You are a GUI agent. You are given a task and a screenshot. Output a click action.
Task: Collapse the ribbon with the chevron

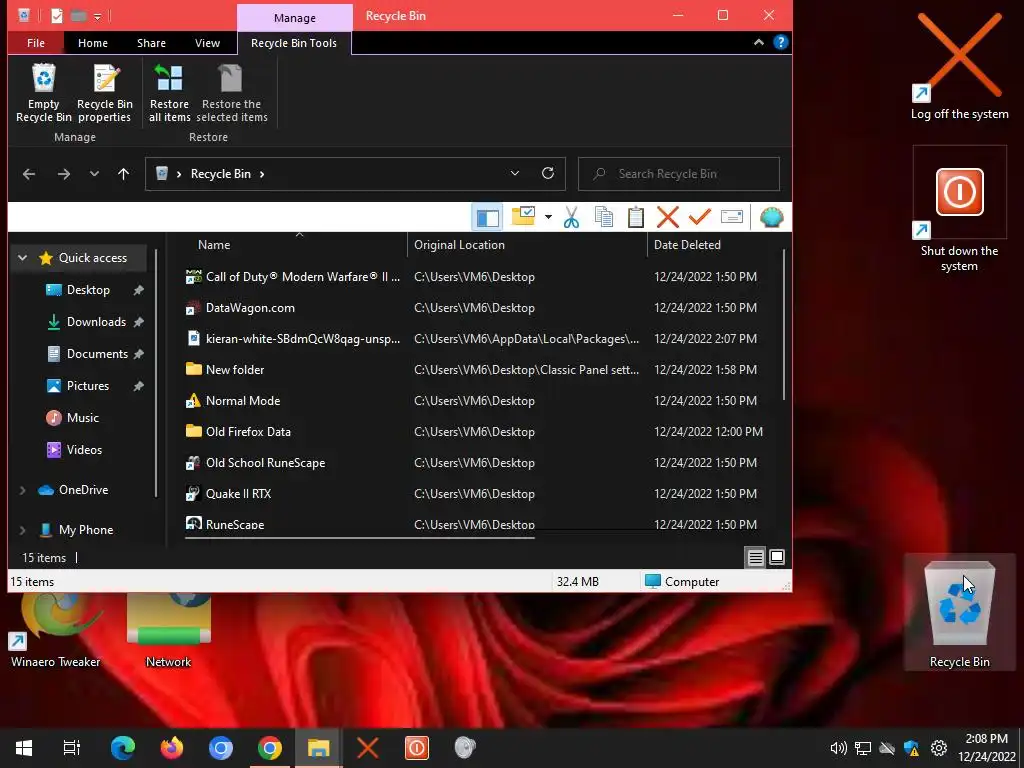point(759,42)
